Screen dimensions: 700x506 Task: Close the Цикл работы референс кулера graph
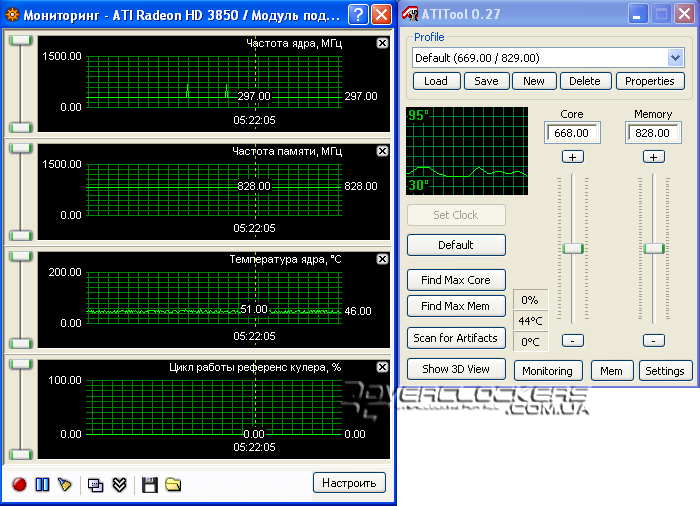(382, 367)
